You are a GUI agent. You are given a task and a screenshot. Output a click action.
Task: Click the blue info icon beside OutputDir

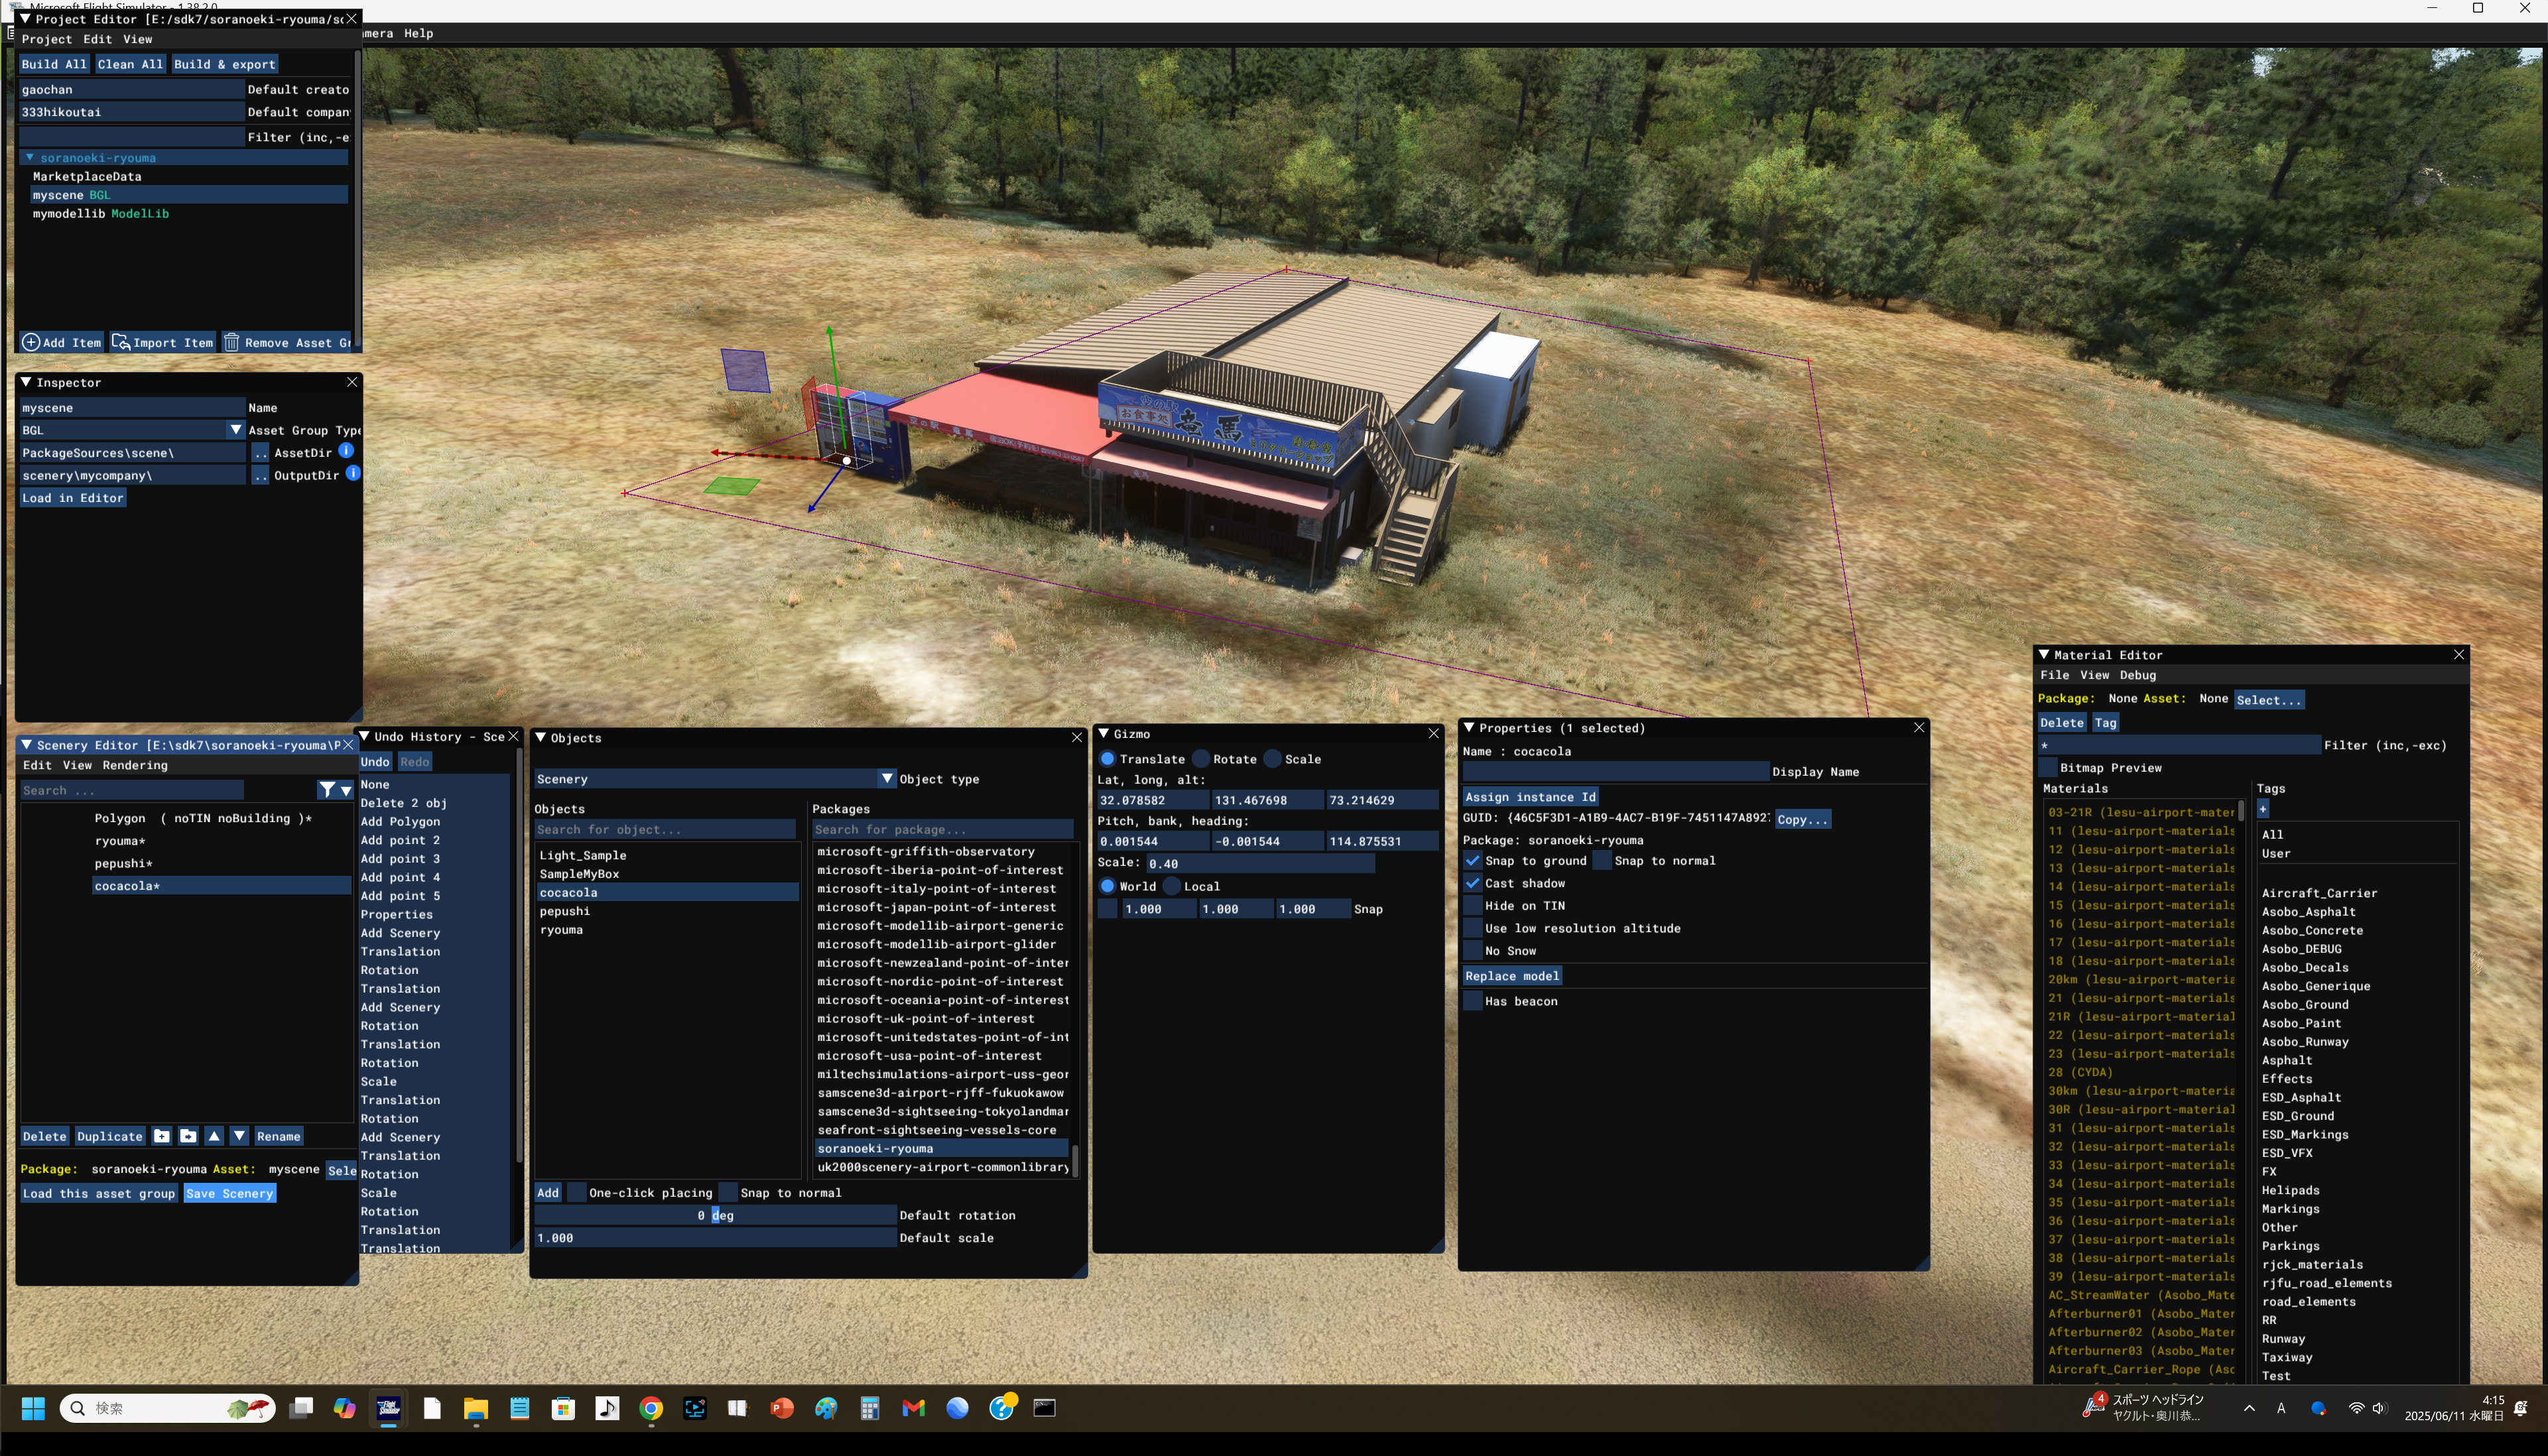click(353, 474)
